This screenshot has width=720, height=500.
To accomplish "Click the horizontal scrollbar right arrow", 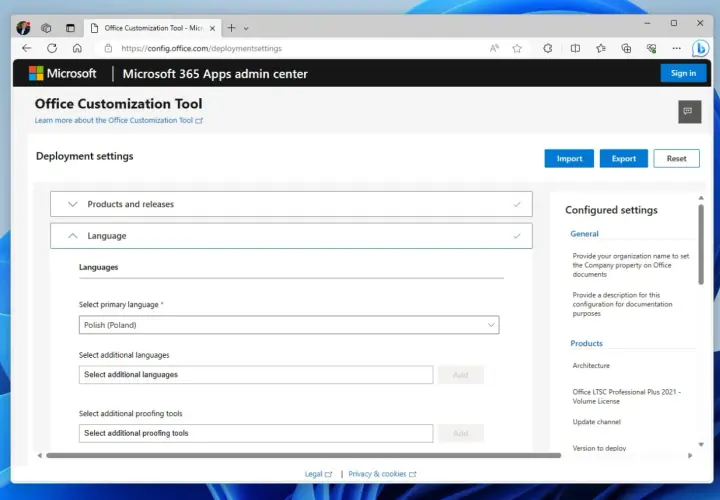I will click(x=690, y=455).
